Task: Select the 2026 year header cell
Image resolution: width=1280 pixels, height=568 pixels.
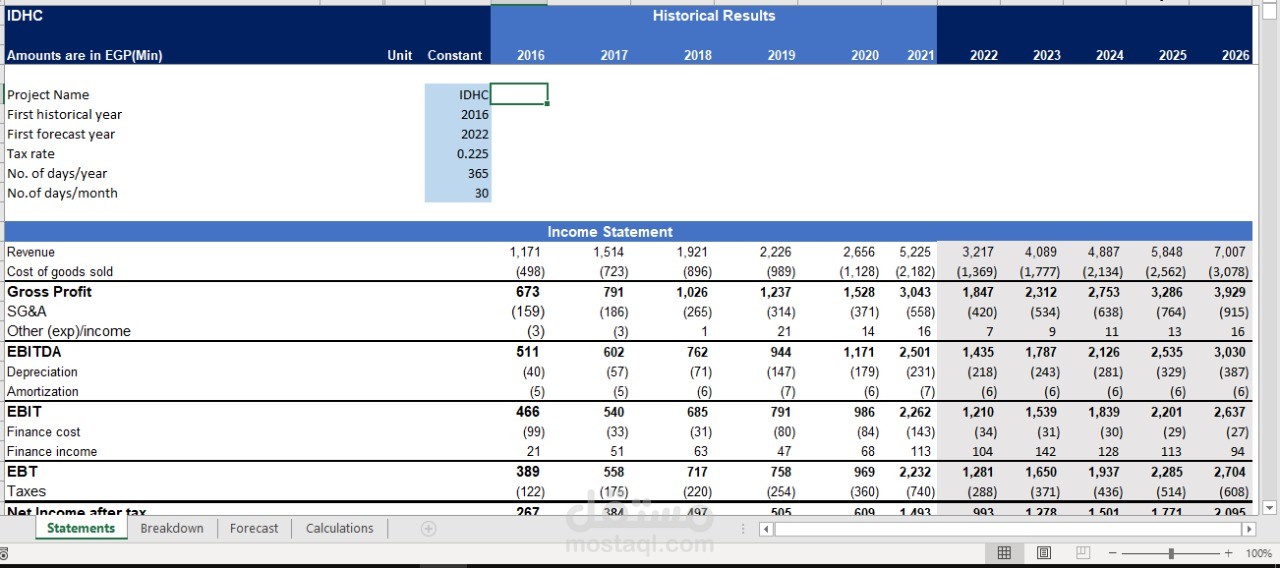Action: (1235, 55)
